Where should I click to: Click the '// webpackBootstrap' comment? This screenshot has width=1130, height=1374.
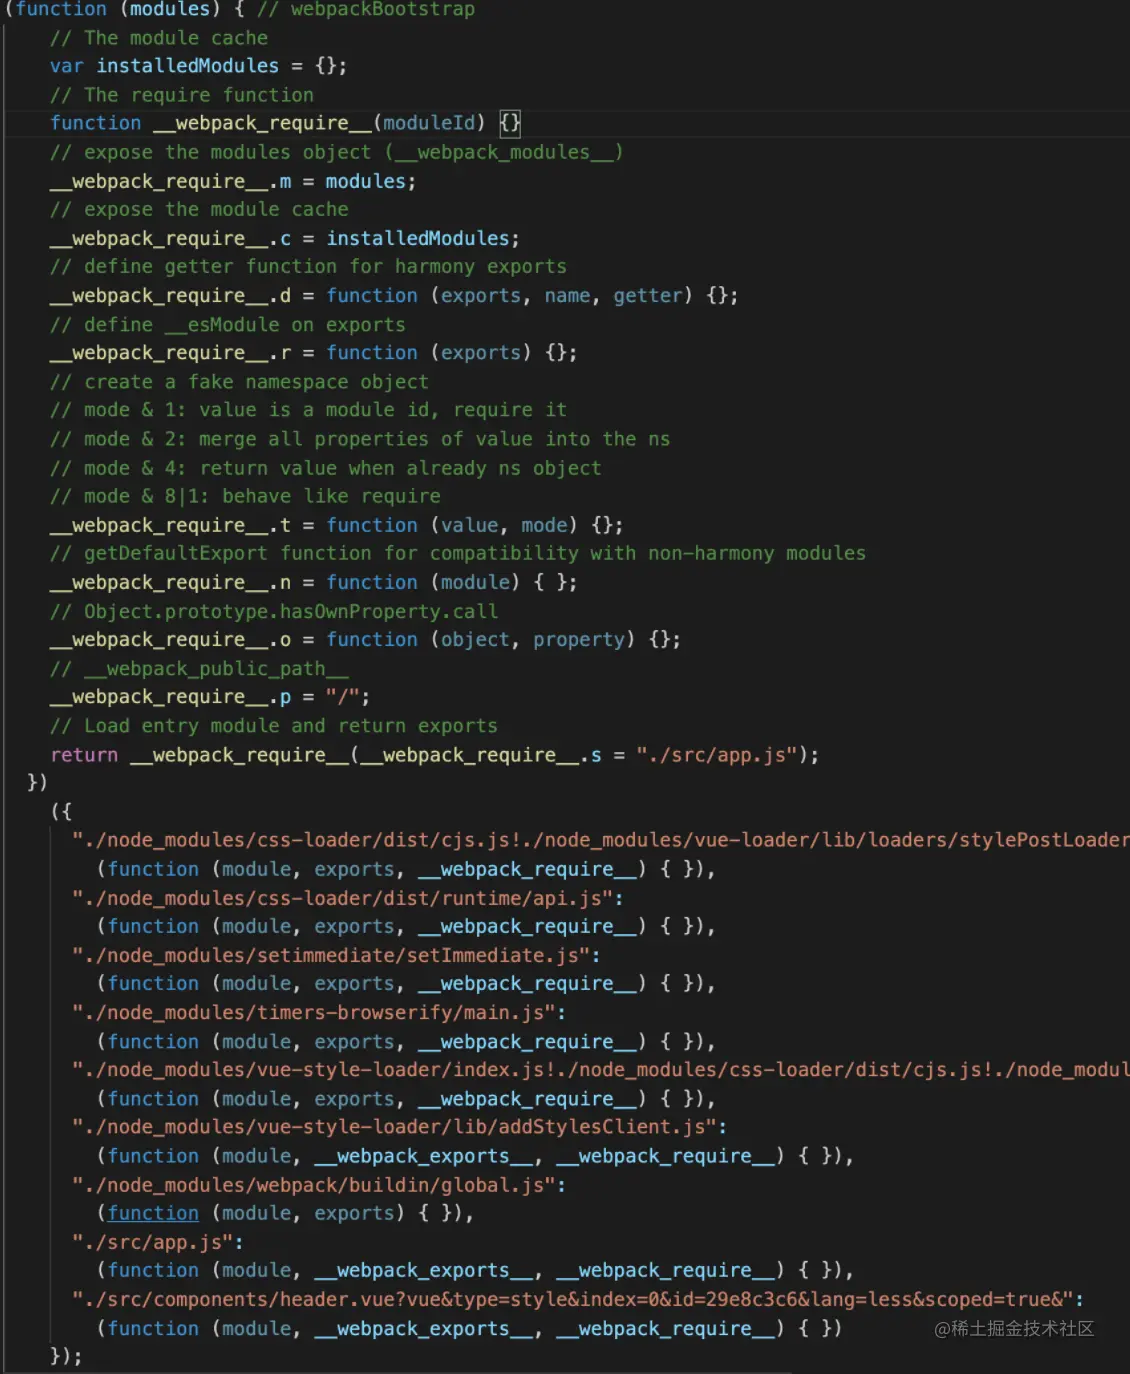(366, 9)
